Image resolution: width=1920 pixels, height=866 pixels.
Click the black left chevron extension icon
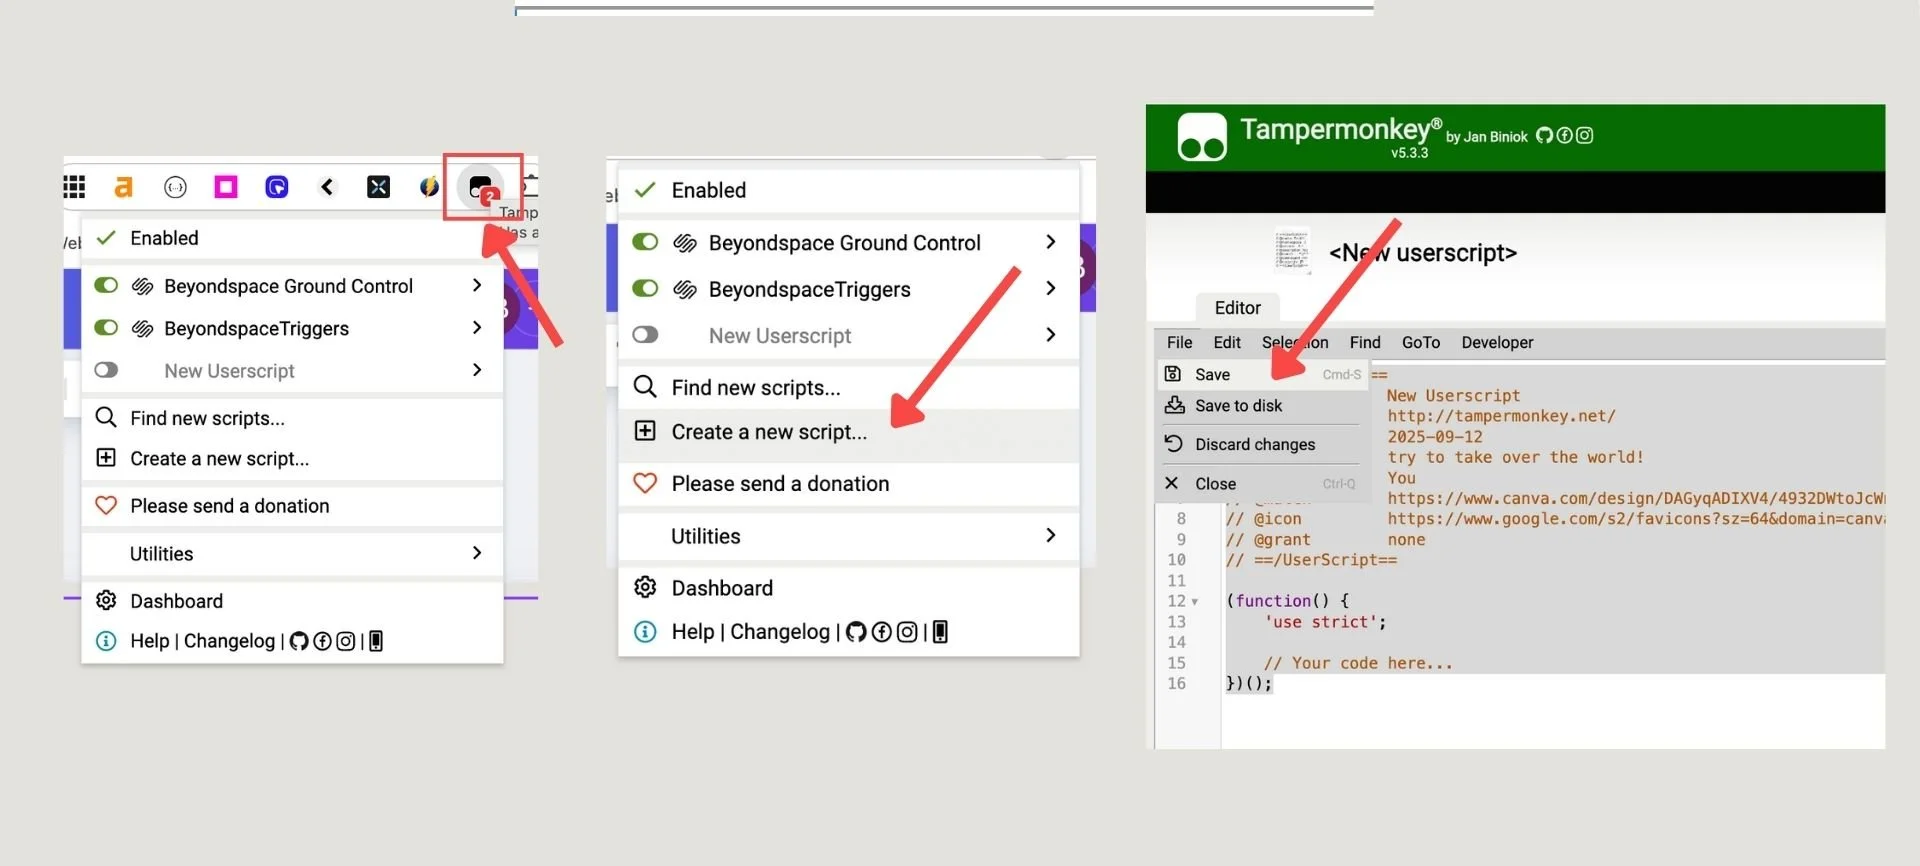327,187
